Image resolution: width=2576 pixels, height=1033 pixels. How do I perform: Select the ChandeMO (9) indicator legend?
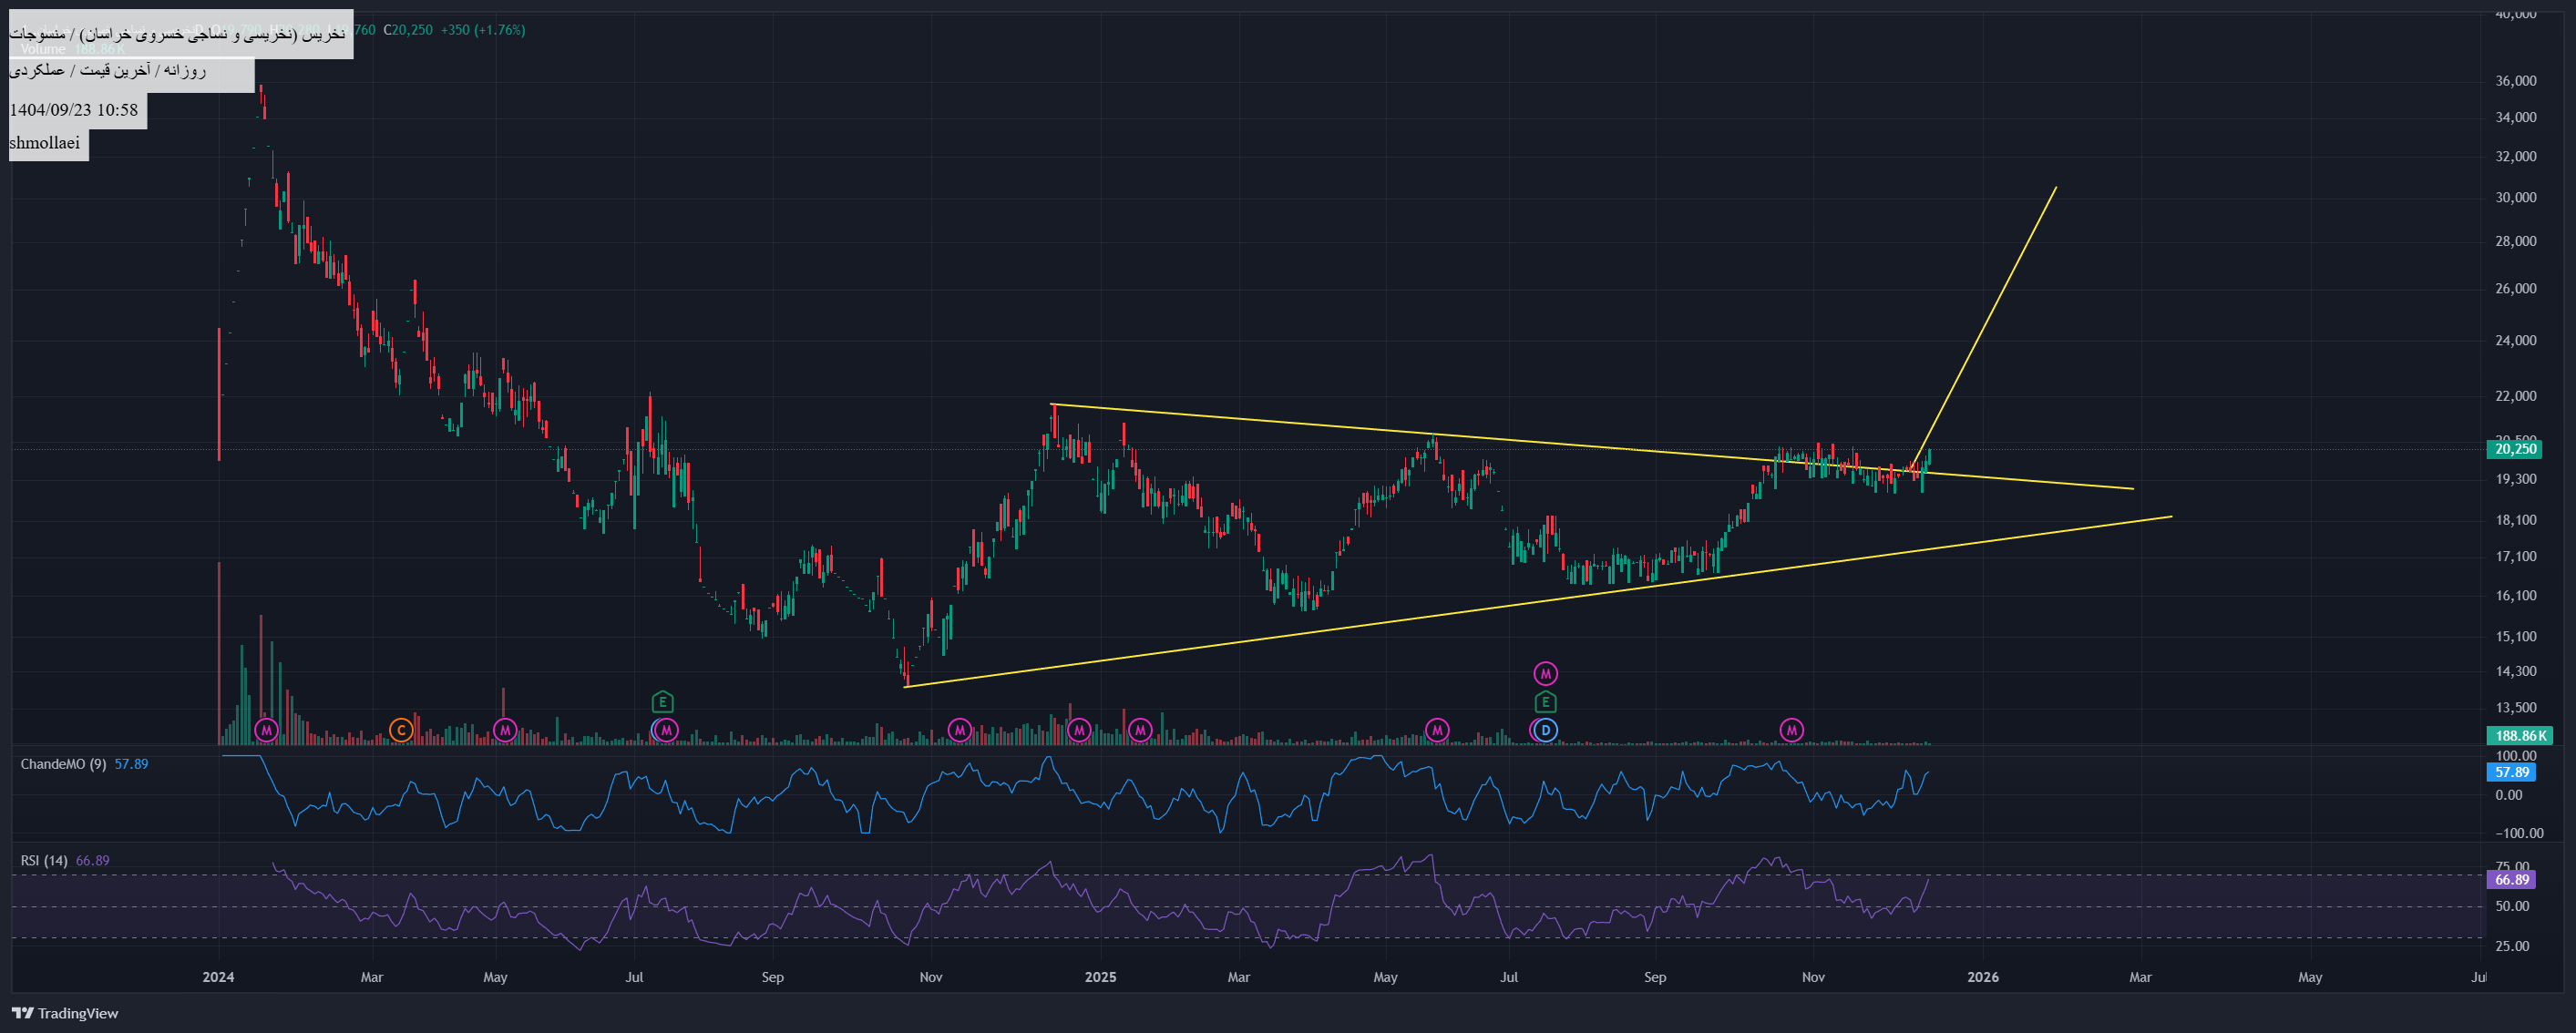click(x=63, y=764)
